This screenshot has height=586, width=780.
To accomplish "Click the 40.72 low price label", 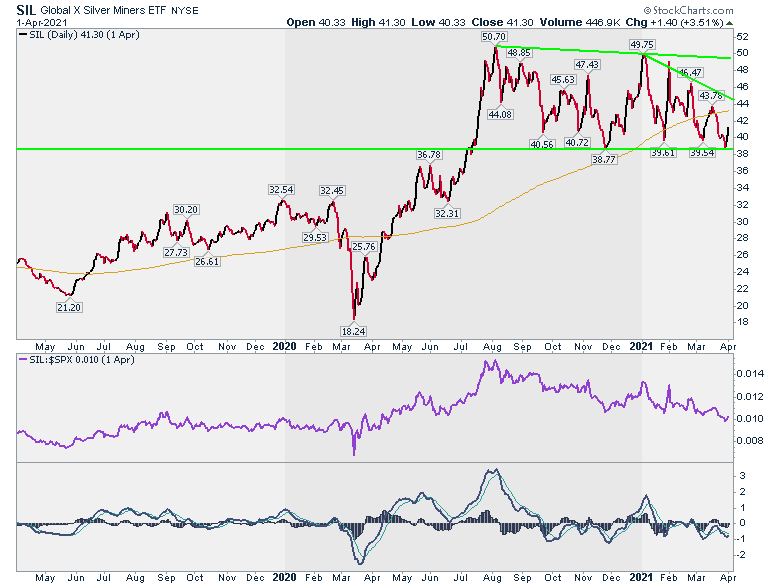I will point(577,143).
